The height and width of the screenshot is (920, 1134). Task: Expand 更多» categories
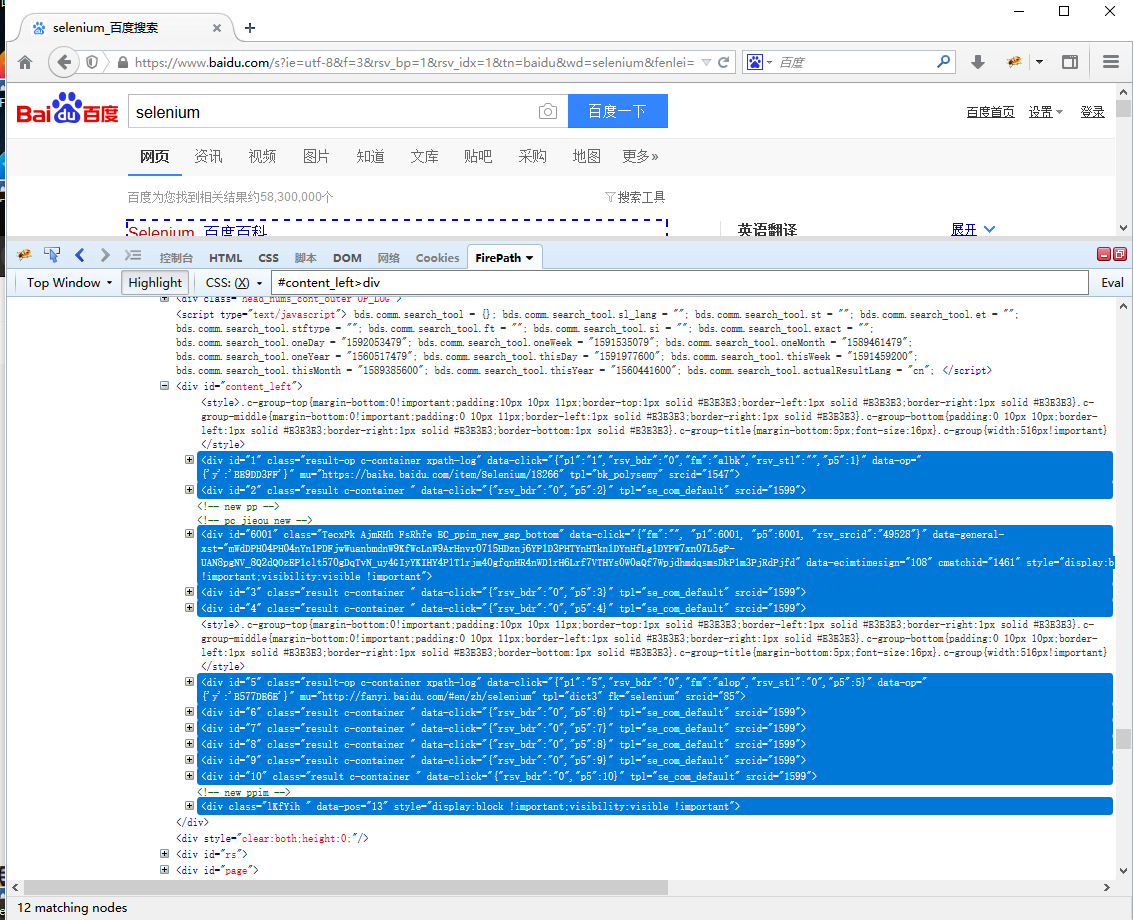[640, 156]
